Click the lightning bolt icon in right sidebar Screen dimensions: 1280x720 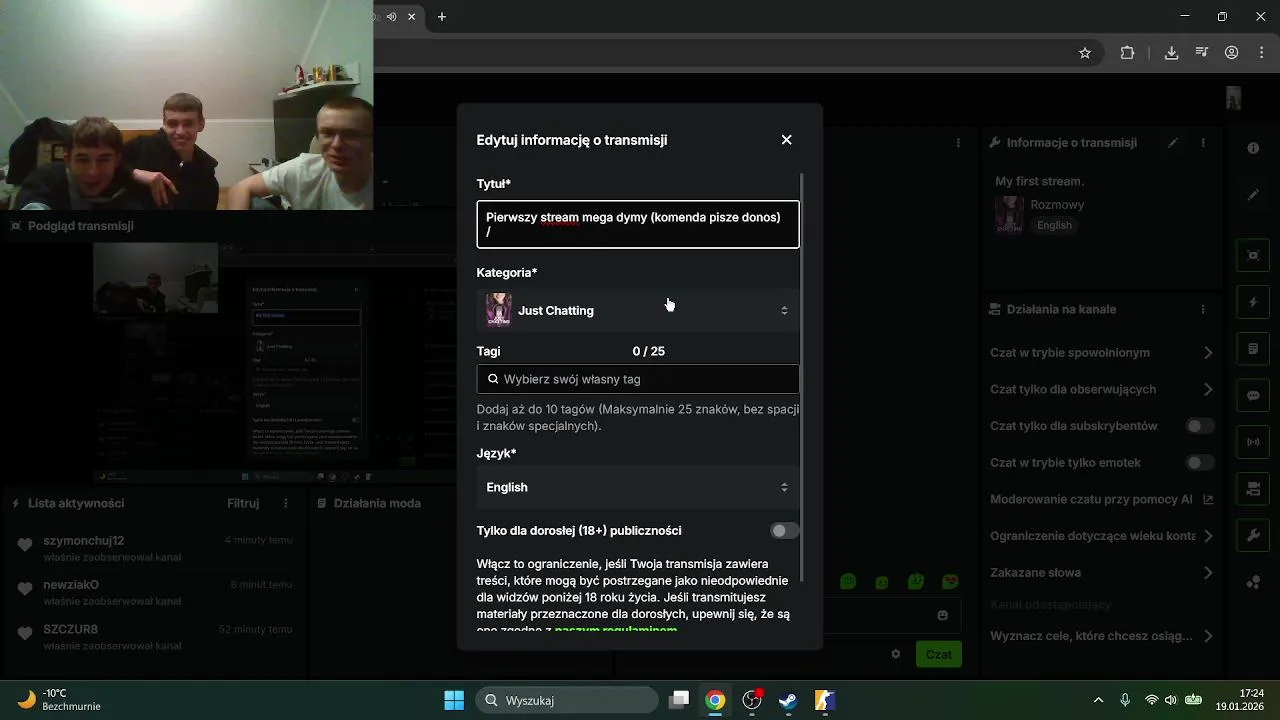(x=1253, y=302)
